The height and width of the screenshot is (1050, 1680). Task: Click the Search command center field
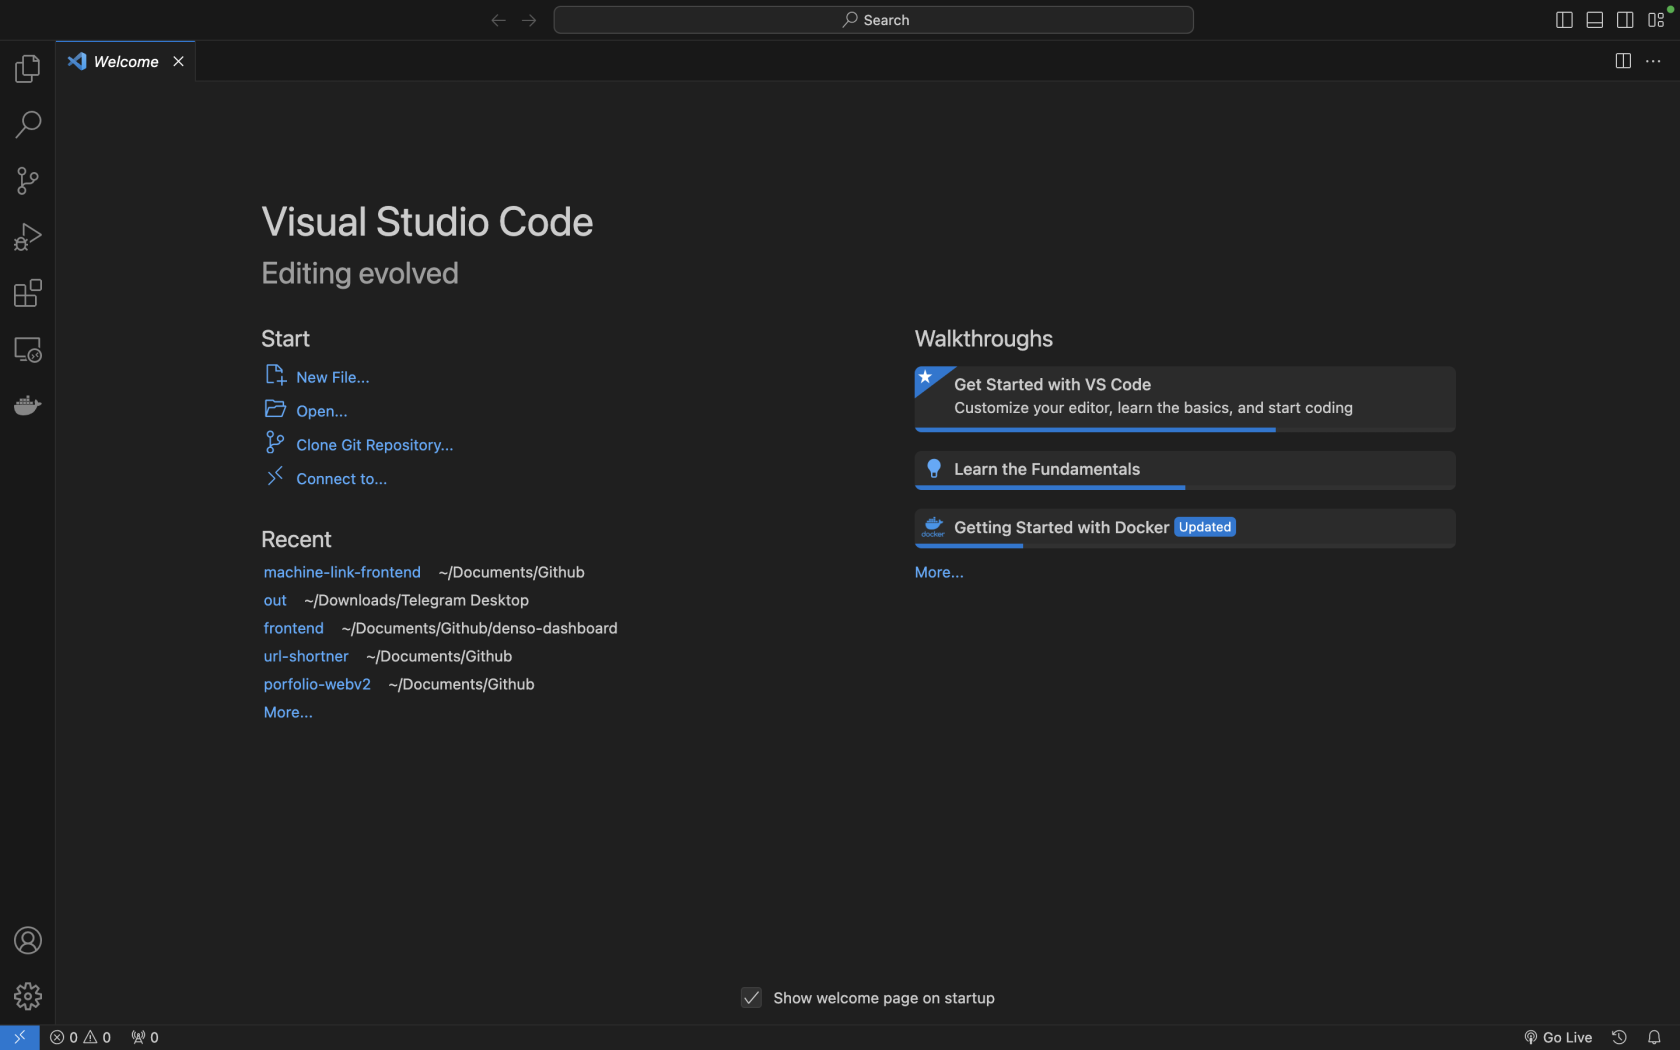(x=873, y=20)
